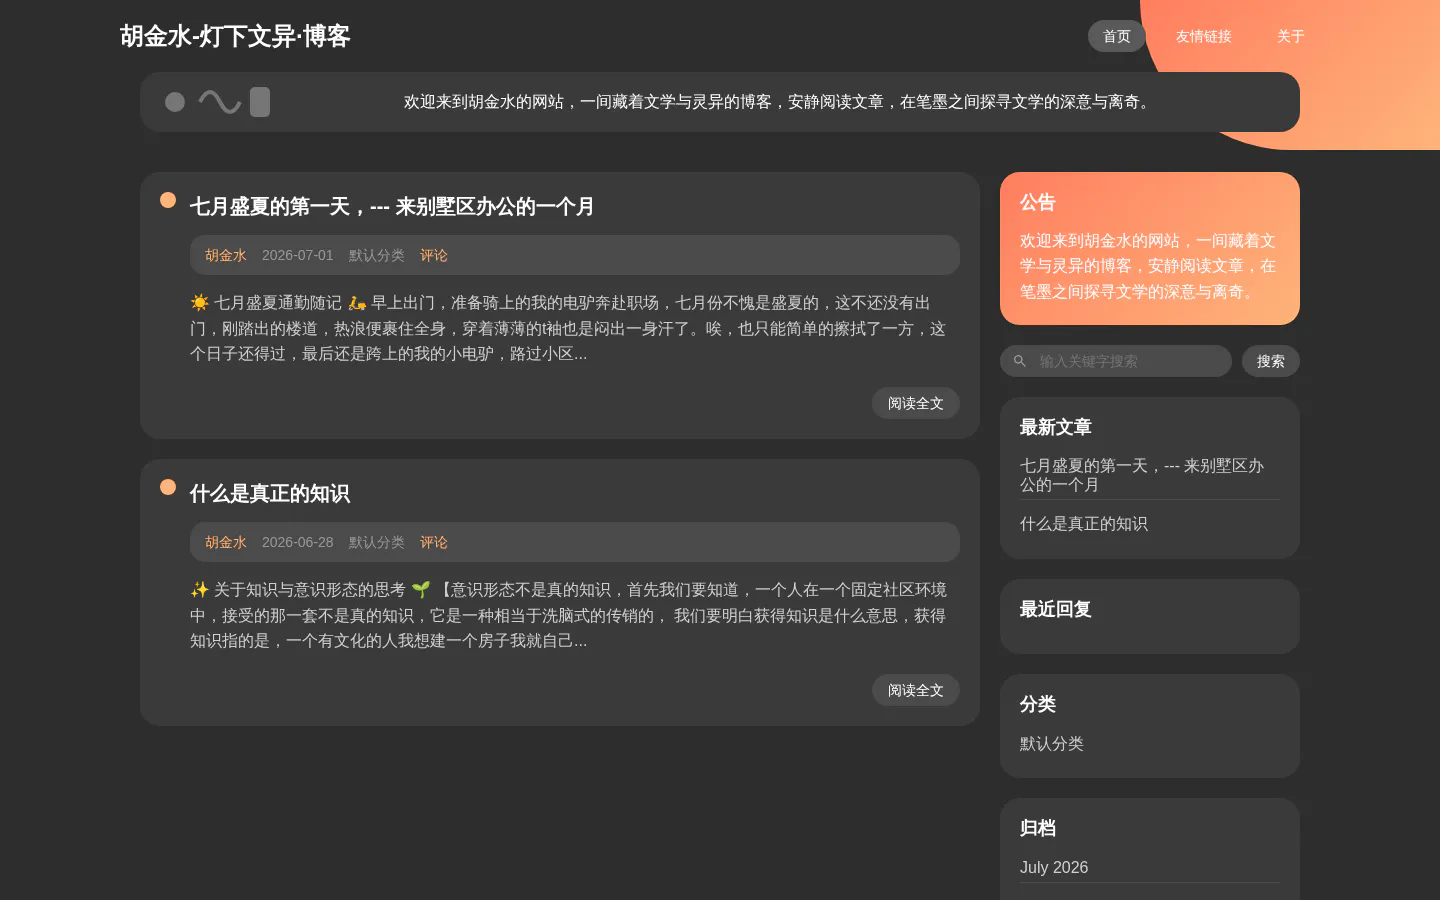
Task: Click the 归档 heading
Action: pos(1038,829)
